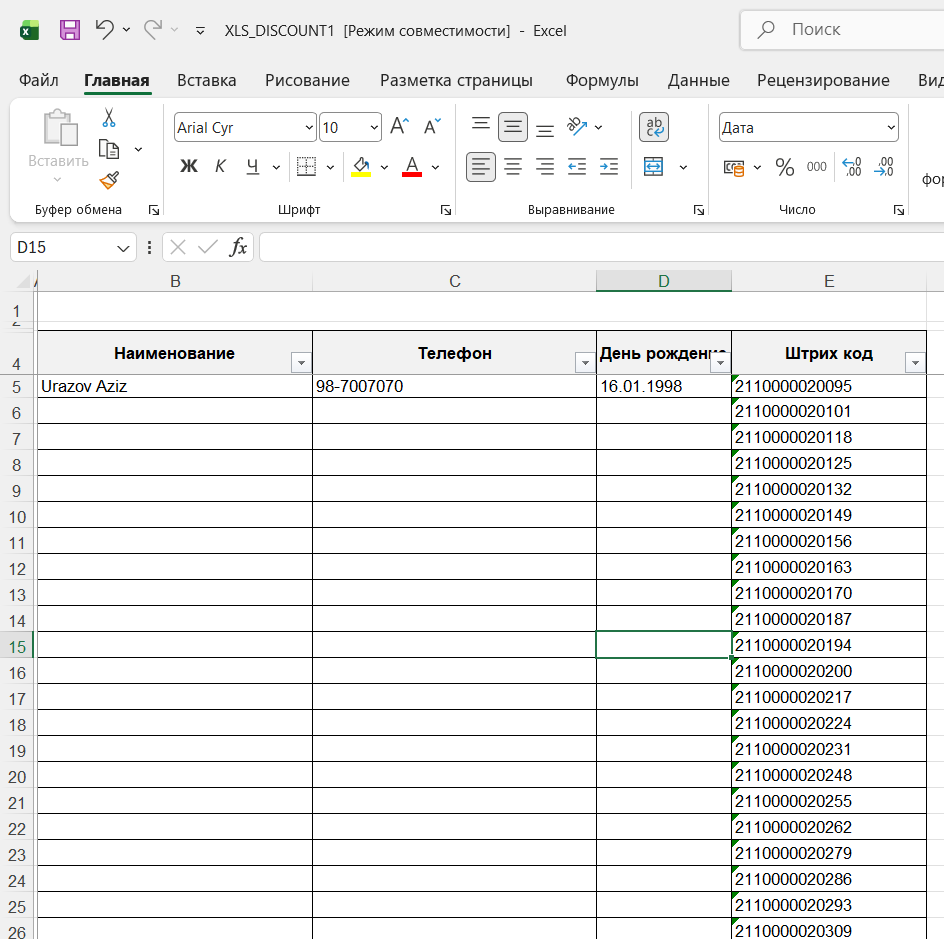Toggle Bold (Ж) formatting
This screenshot has height=939, width=944.
pos(189,167)
